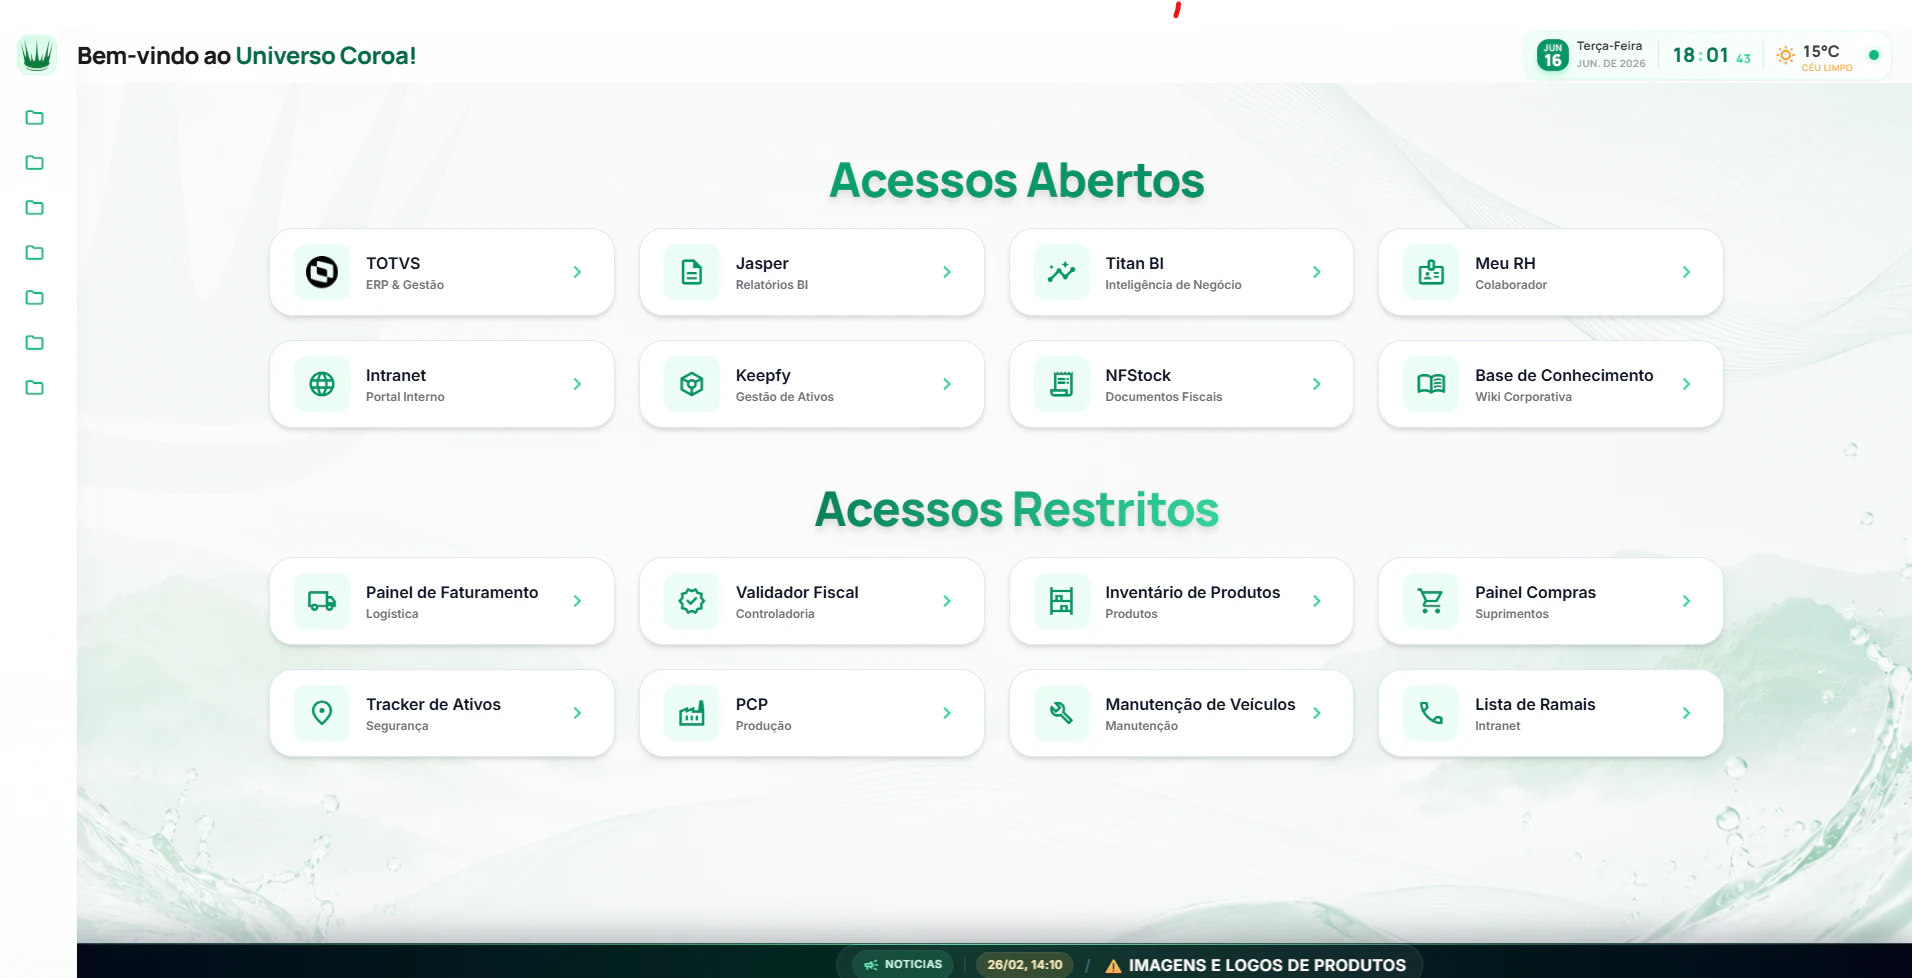
Task: Click the 'Acessos Abertos' heading
Action: tap(1017, 181)
